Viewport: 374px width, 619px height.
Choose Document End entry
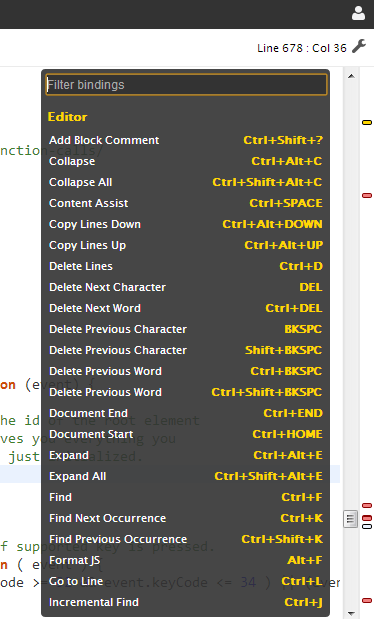click(186, 413)
